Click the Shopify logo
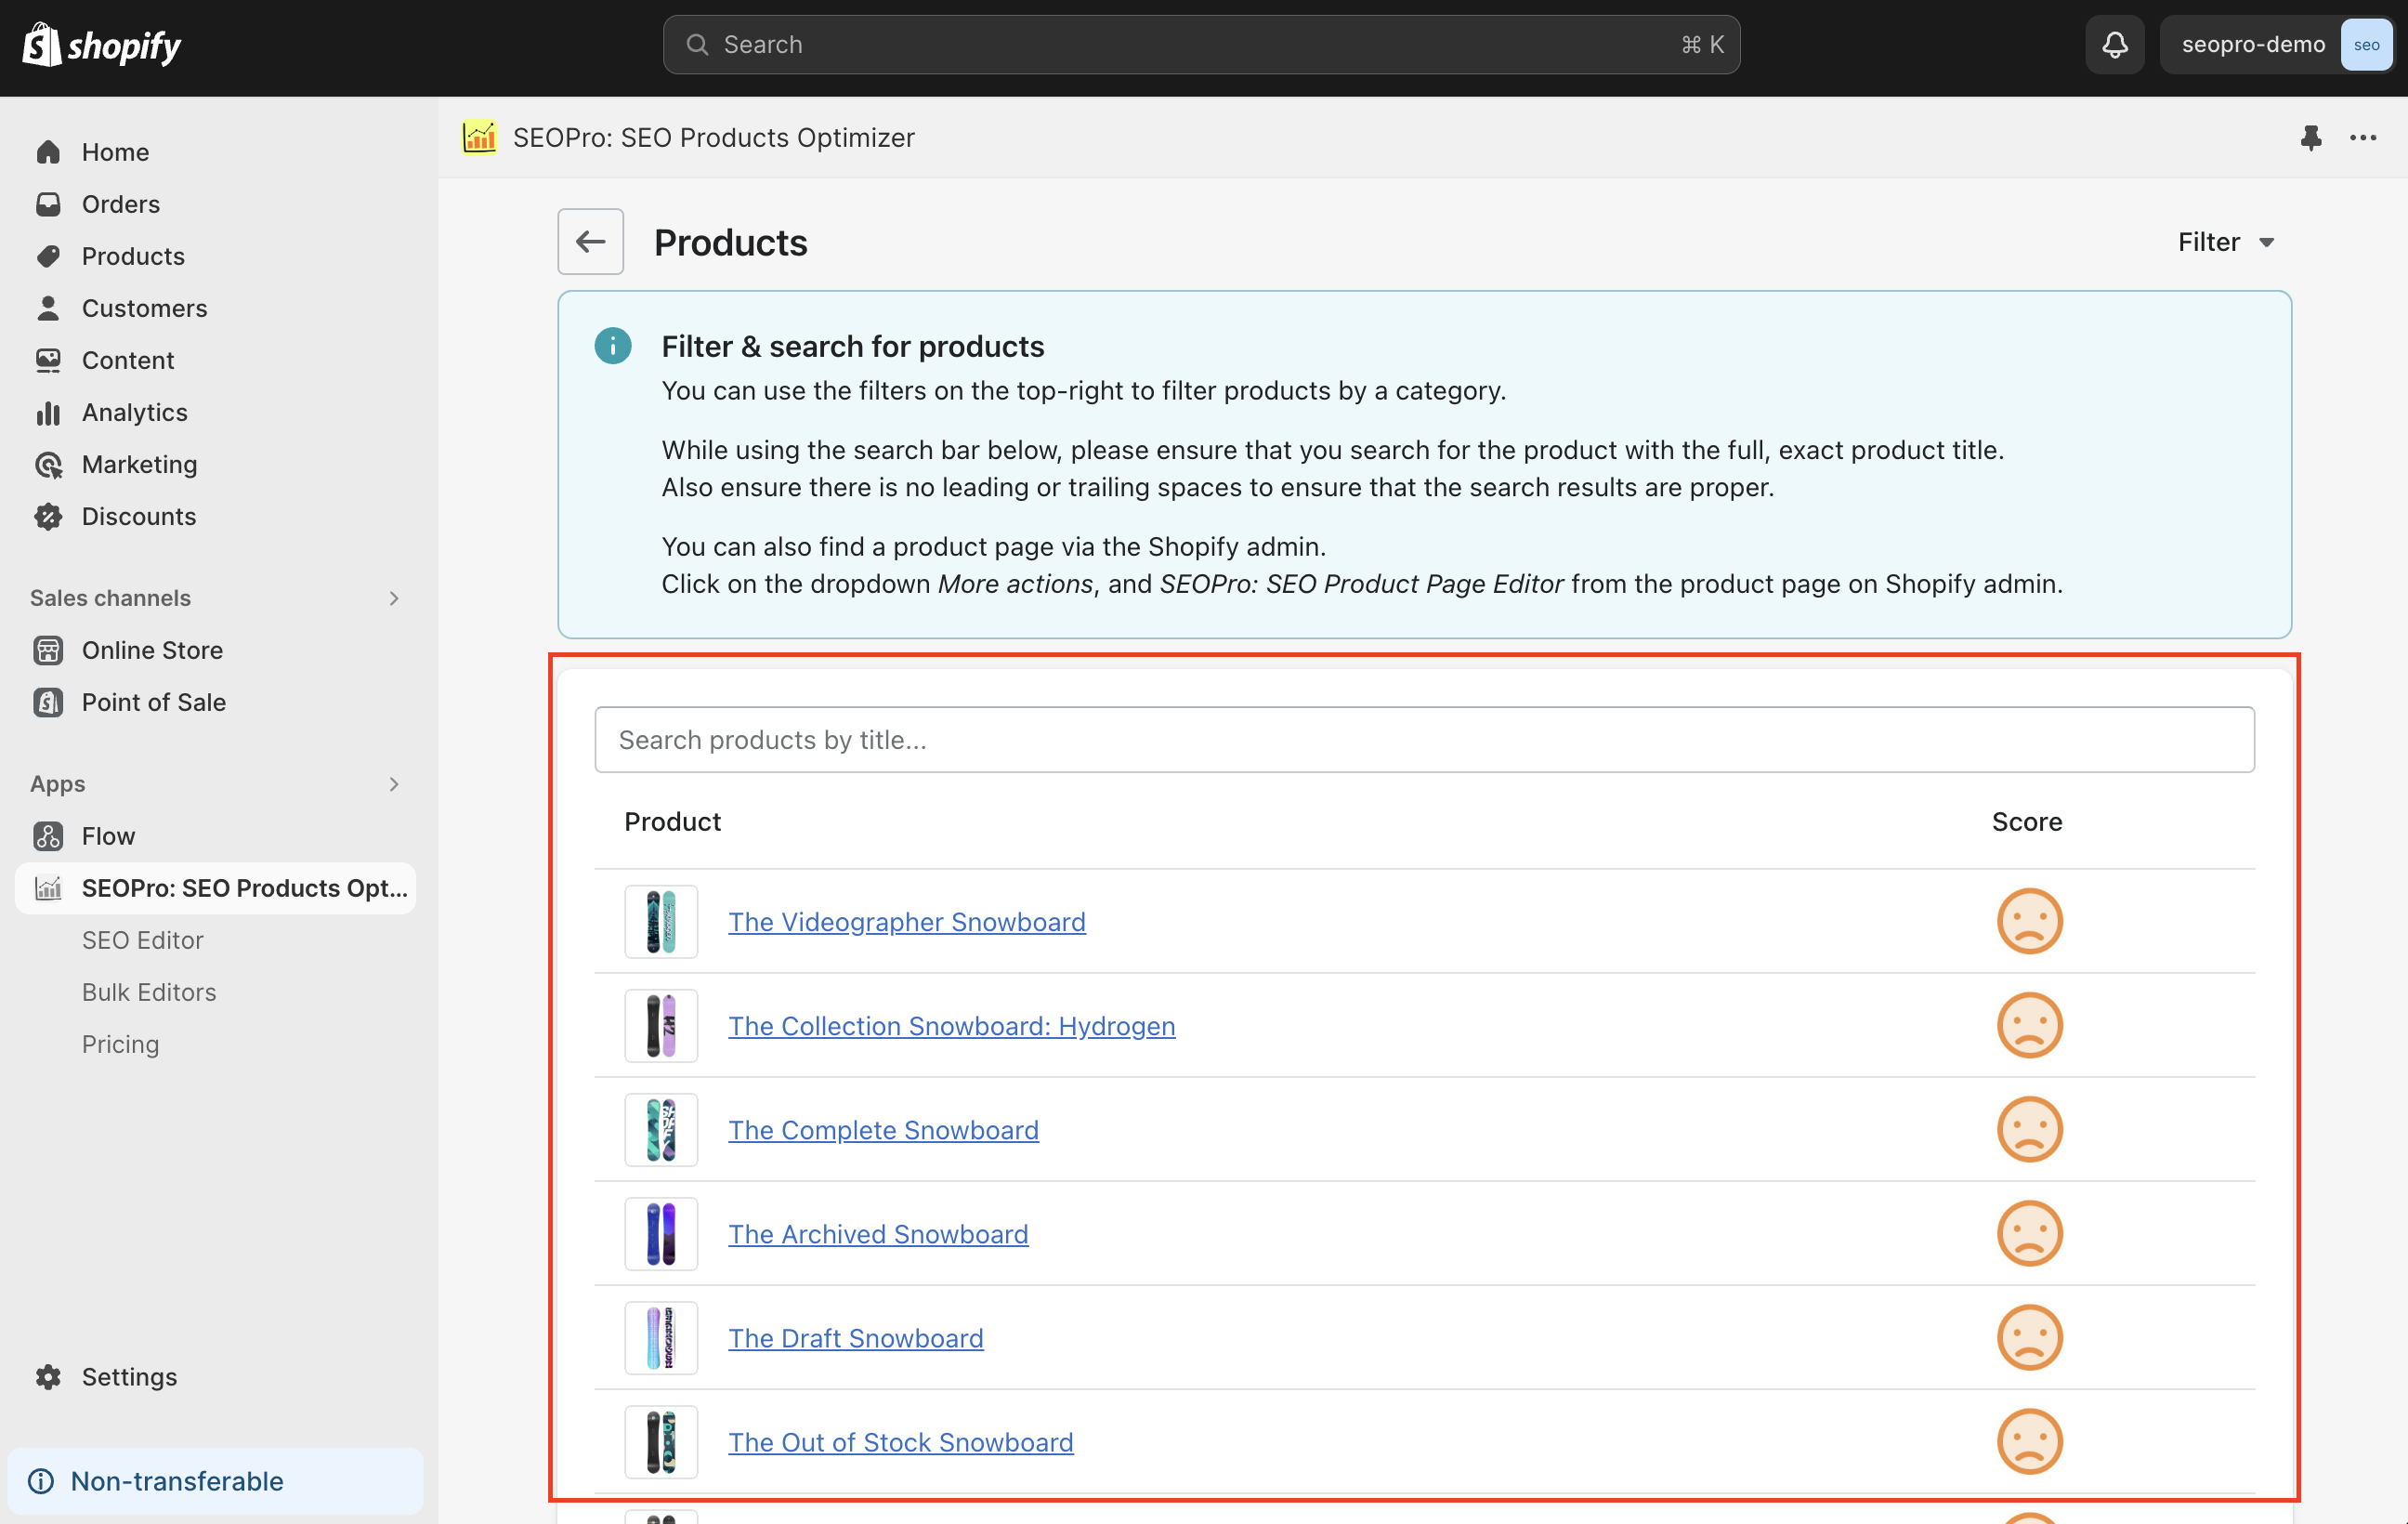Screen dimensions: 2408x1524 [102, 45]
